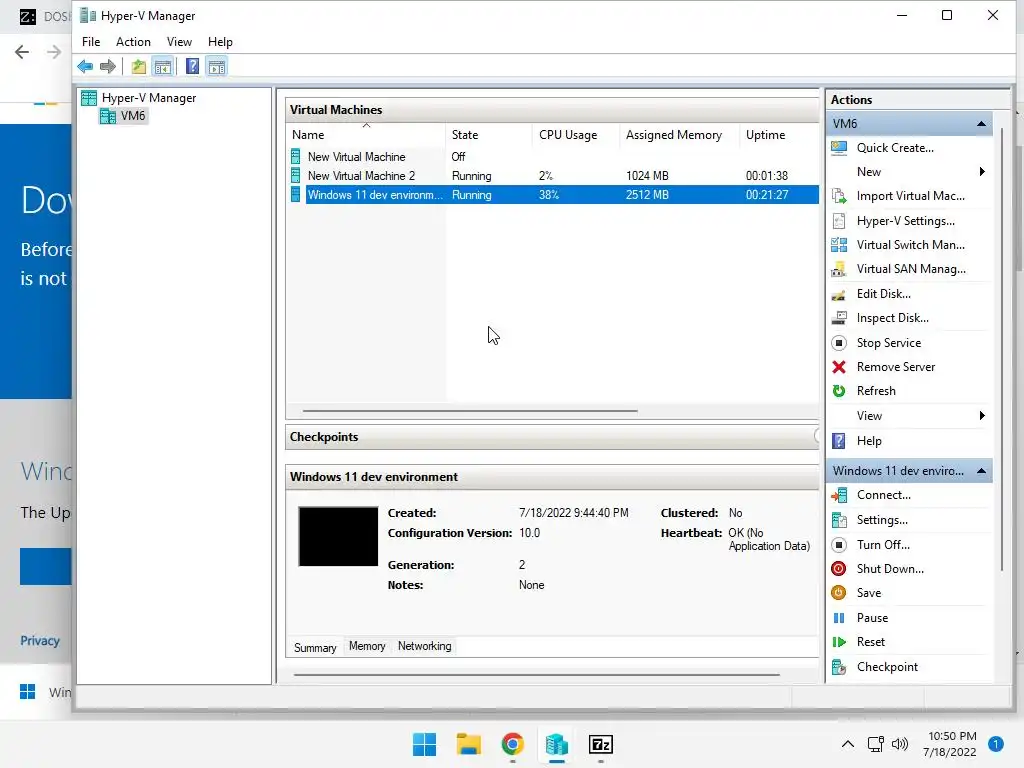
Task: Select Windows 11 dev environment row
Action: pyautogui.click(x=554, y=195)
